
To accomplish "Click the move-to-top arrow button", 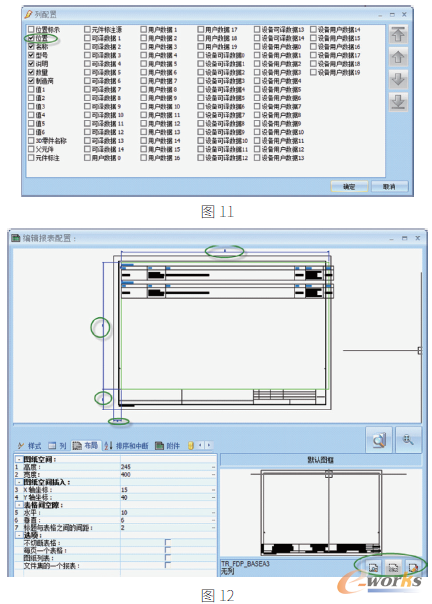I will point(398,35).
